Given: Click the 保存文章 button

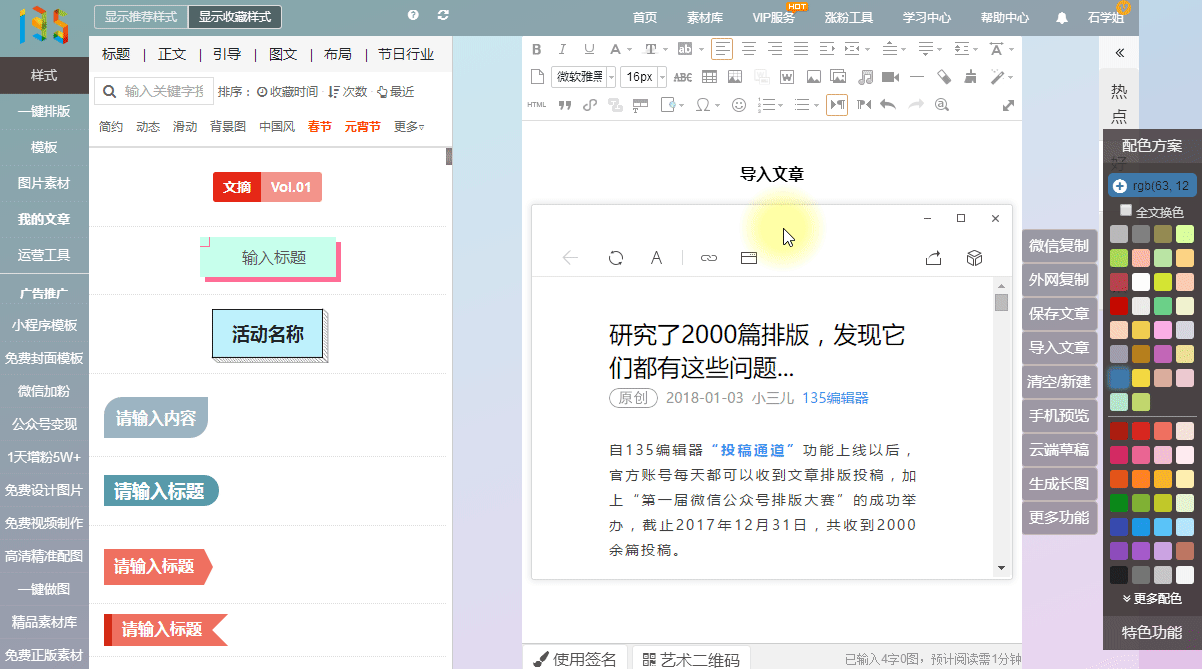Looking at the screenshot, I should 1058,314.
